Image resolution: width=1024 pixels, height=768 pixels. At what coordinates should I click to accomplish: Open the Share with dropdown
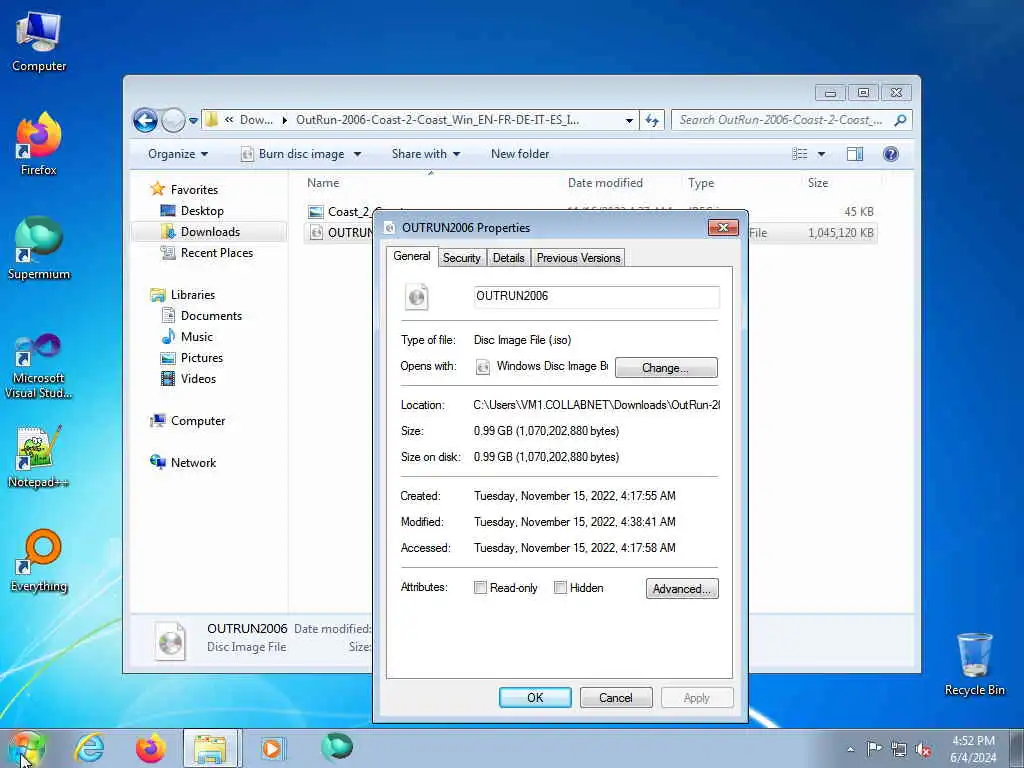426,154
